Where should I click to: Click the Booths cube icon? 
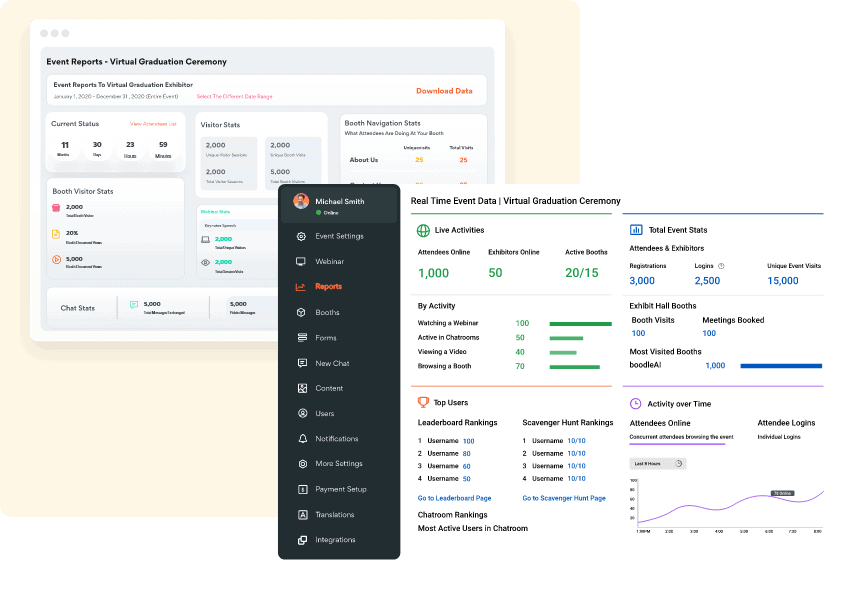(x=301, y=312)
